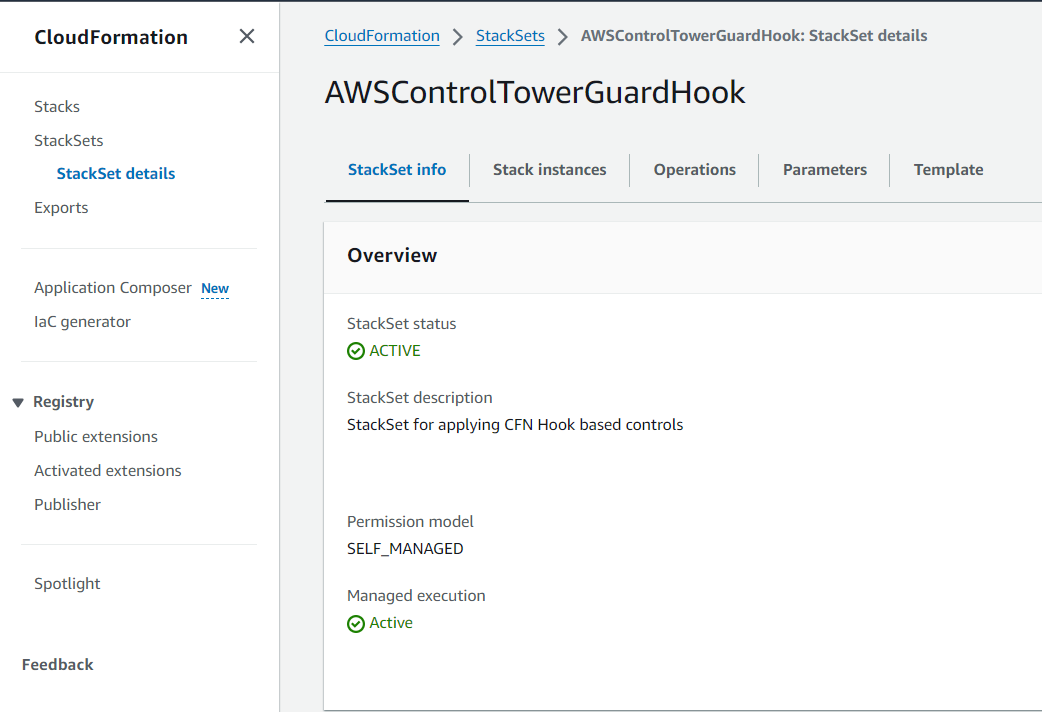Select StackSet details in the sidebar

[x=116, y=174]
